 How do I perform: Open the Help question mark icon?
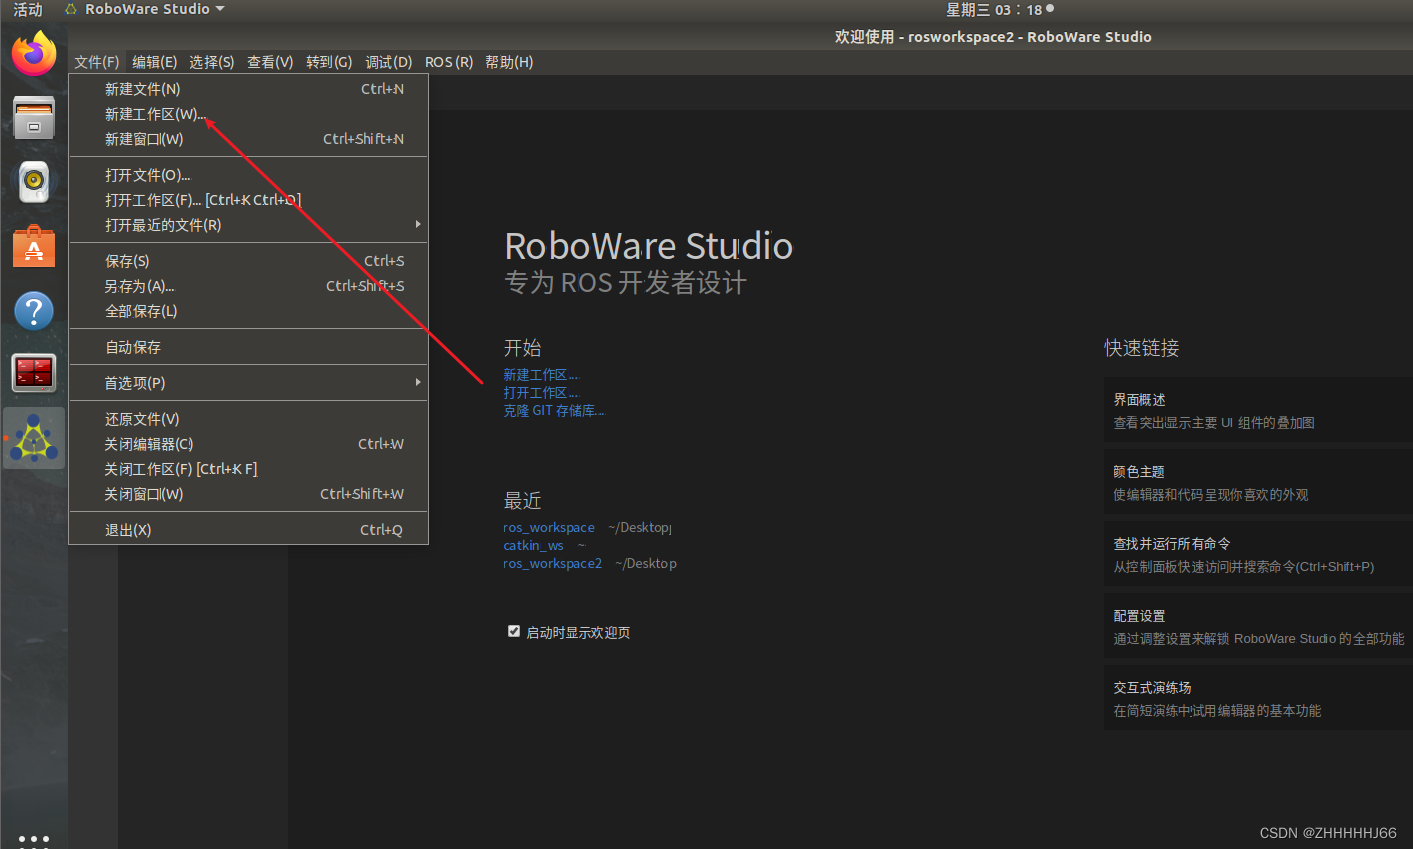pyautogui.click(x=34, y=310)
